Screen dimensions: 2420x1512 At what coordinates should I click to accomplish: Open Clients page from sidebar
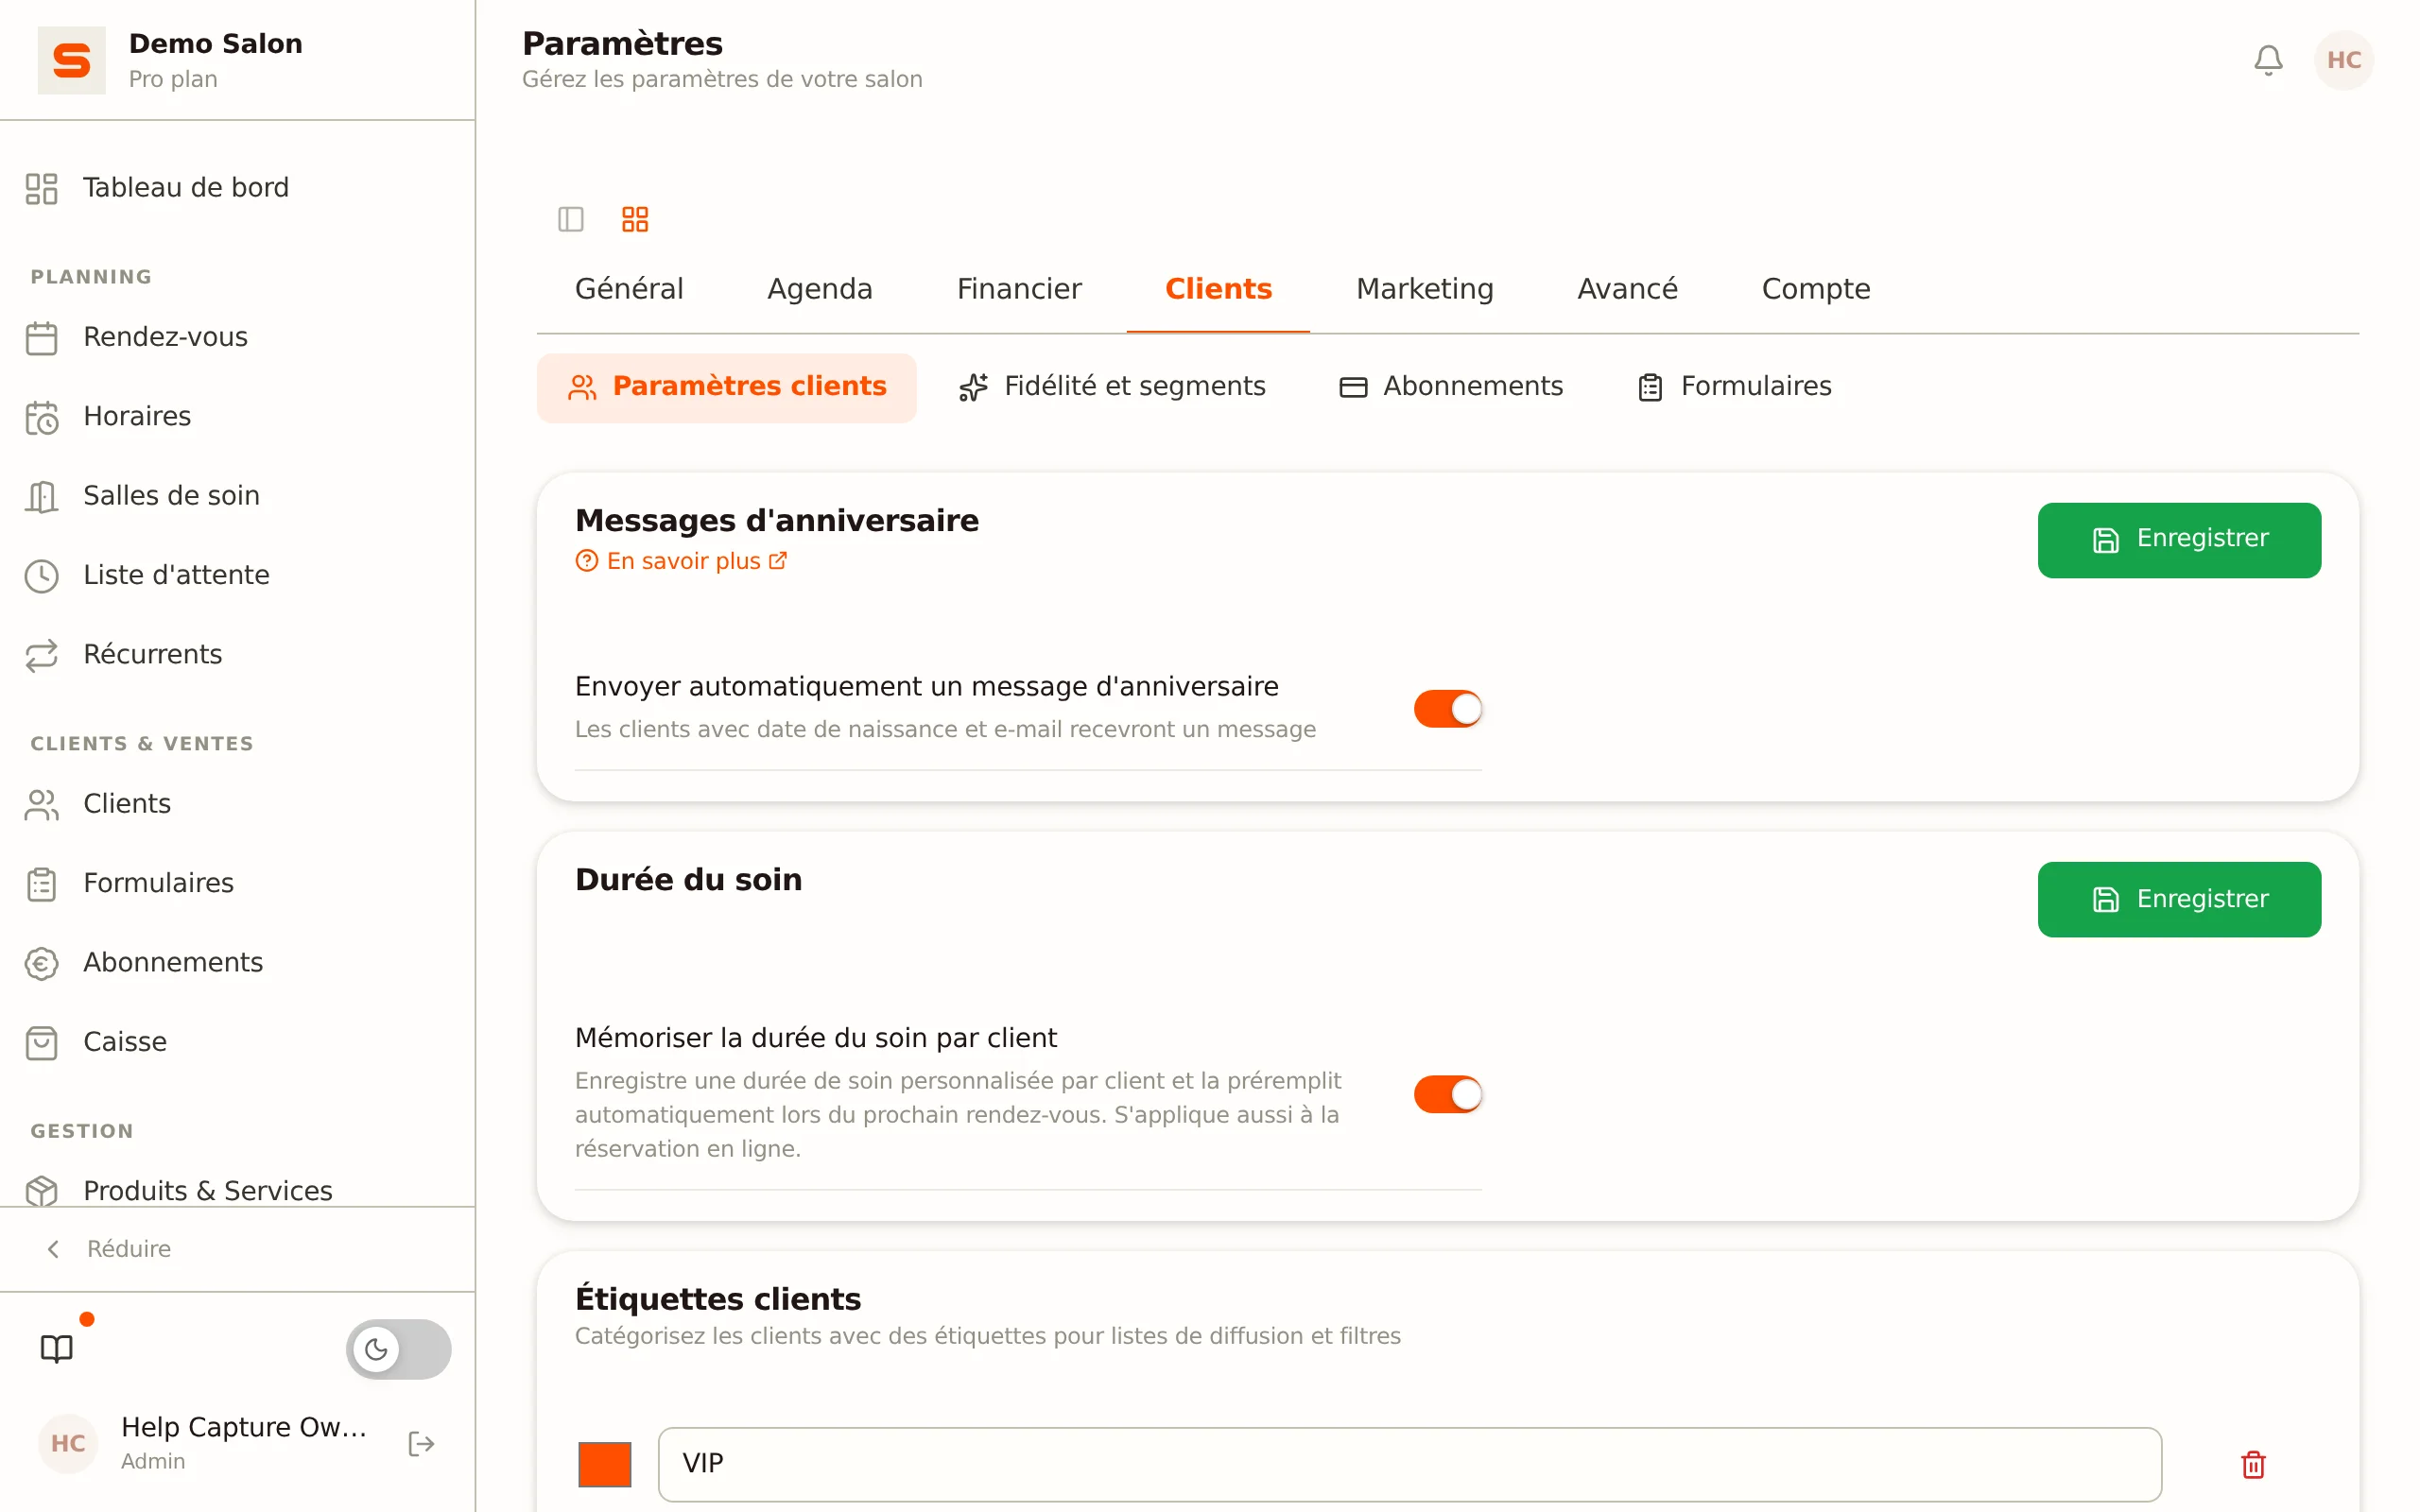coord(127,804)
